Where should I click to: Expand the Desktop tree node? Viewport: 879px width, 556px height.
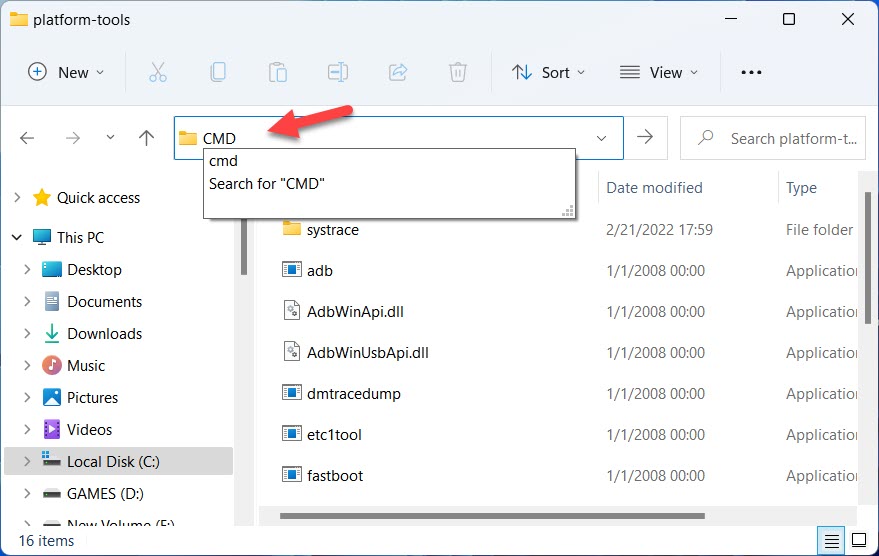pos(27,270)
